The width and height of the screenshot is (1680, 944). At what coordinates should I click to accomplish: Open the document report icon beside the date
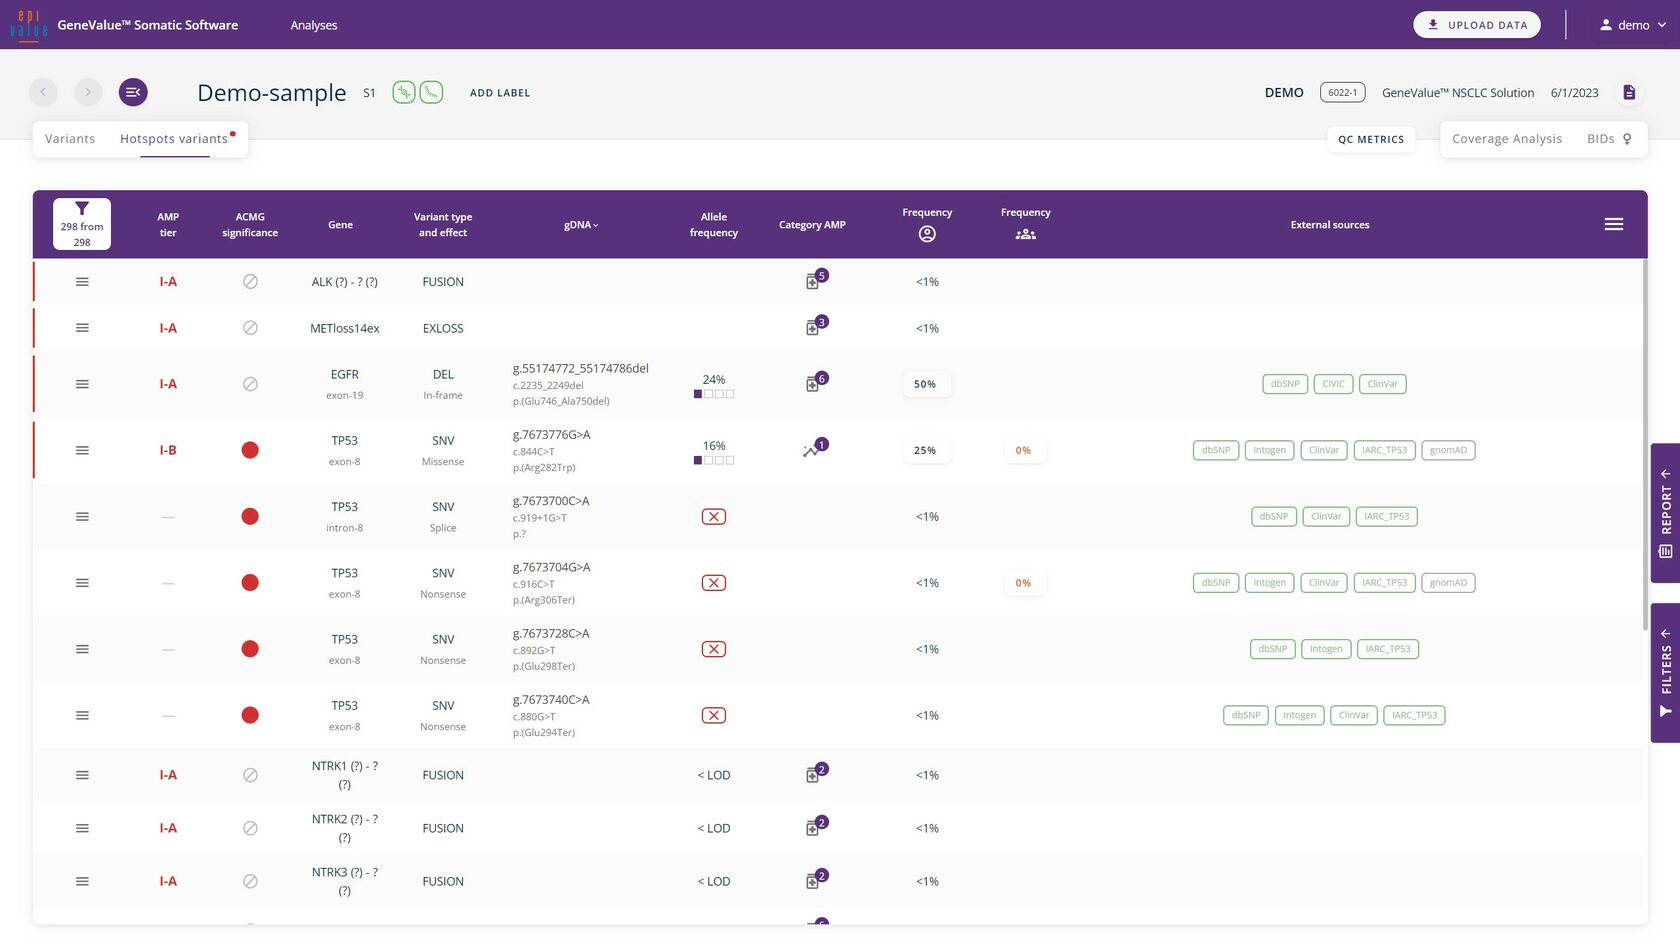pos(1629,93)
